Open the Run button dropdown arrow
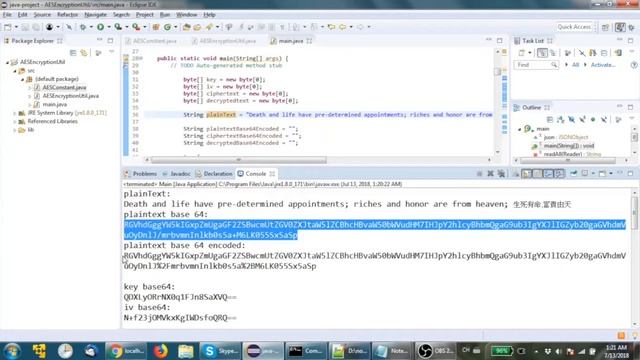 [109, 27]
